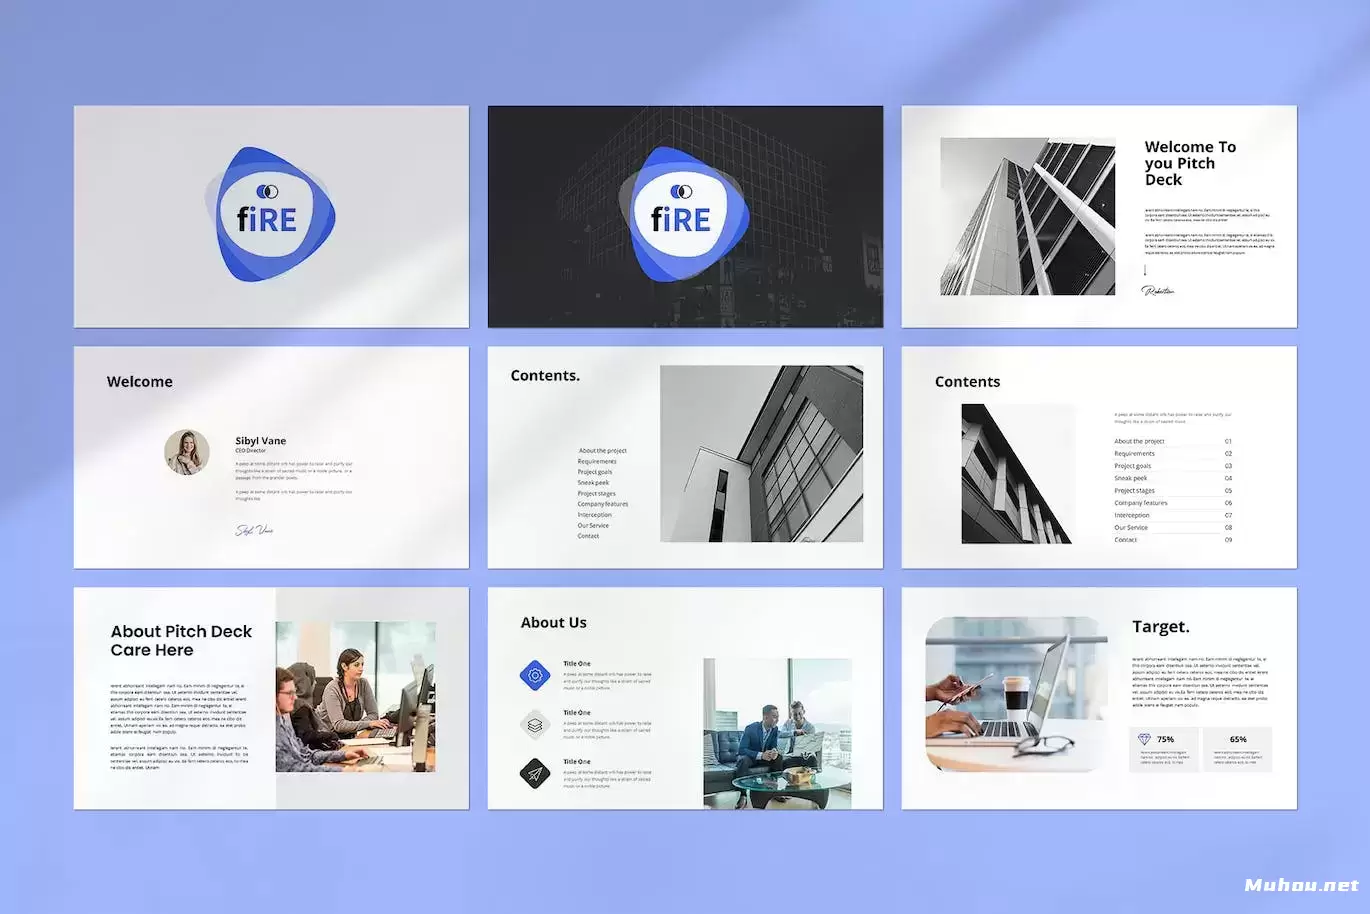
Task: Click "Requirements" in the numbered contents list
Action: 1134,454
